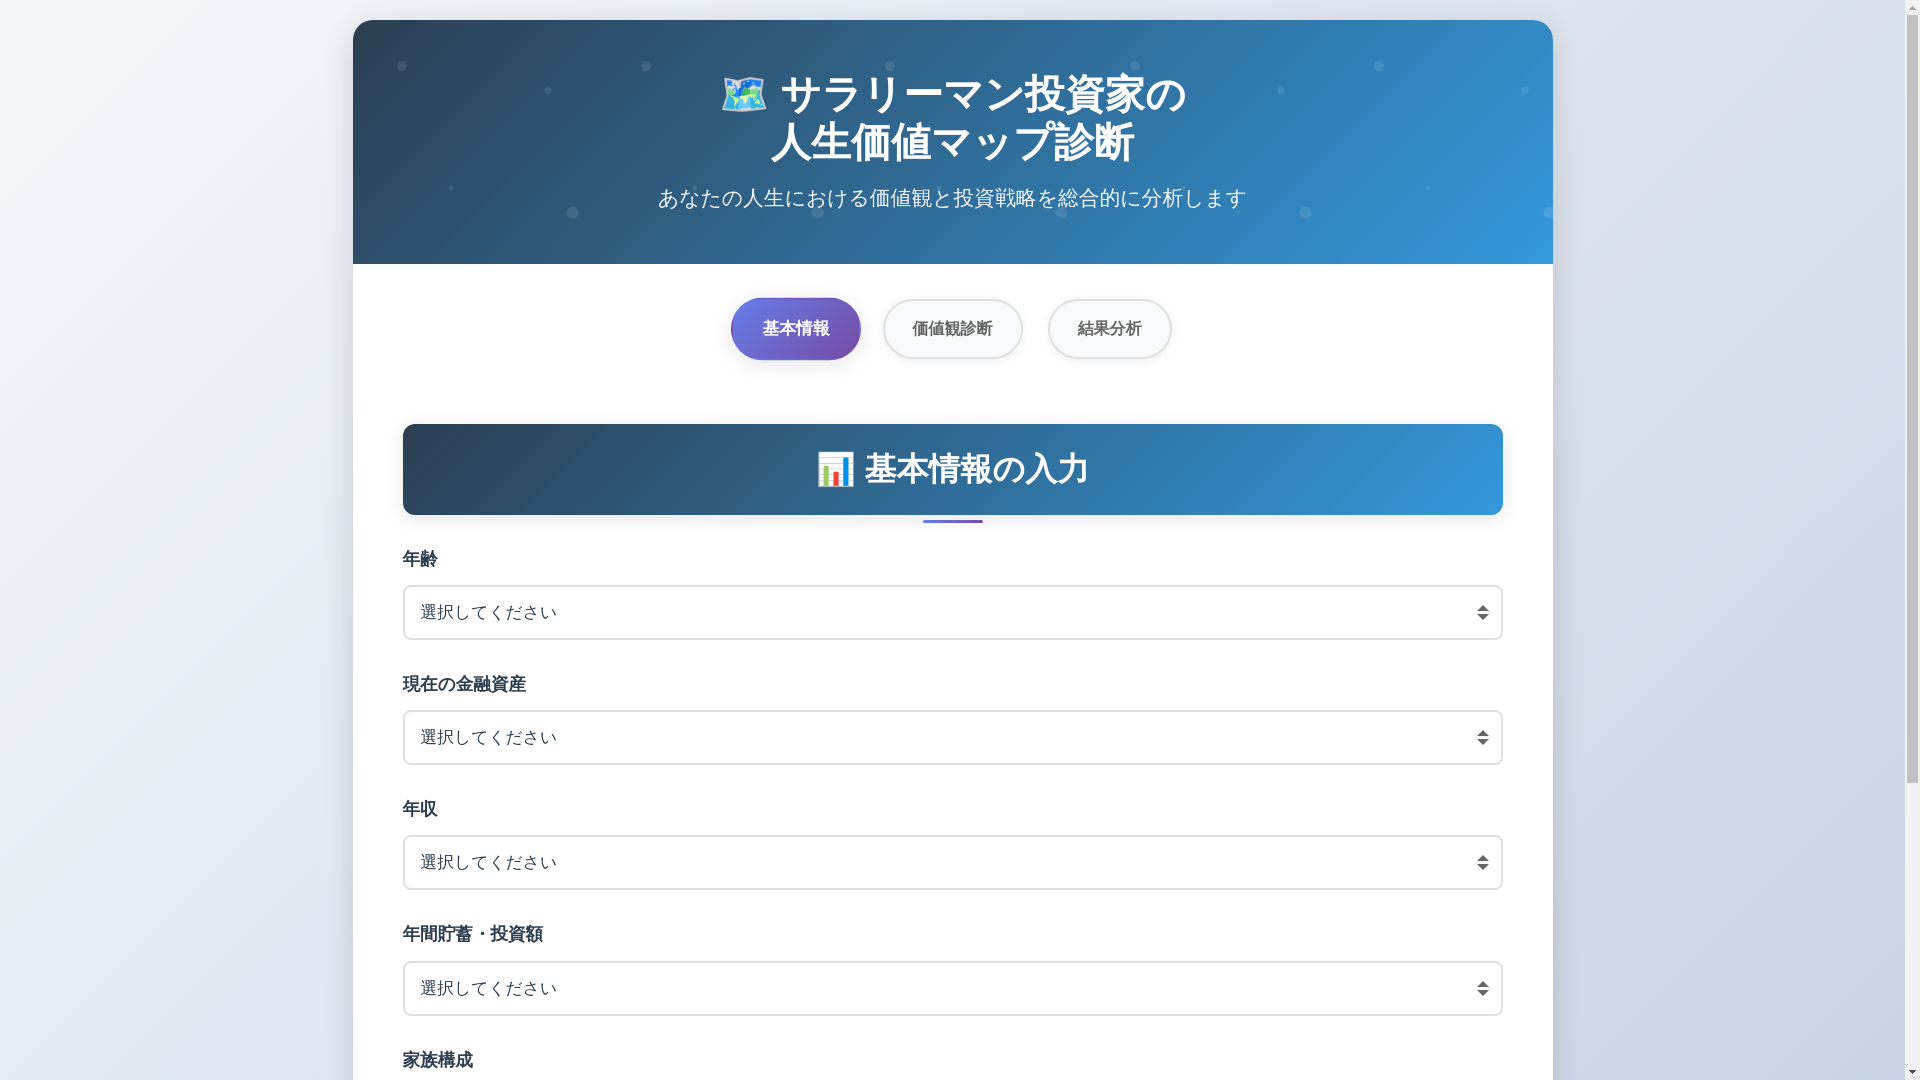Viewport: 1920px width, 1080px height.
Task: Go to the 結果分析 tab
Action: click(x=1109, y=329)
